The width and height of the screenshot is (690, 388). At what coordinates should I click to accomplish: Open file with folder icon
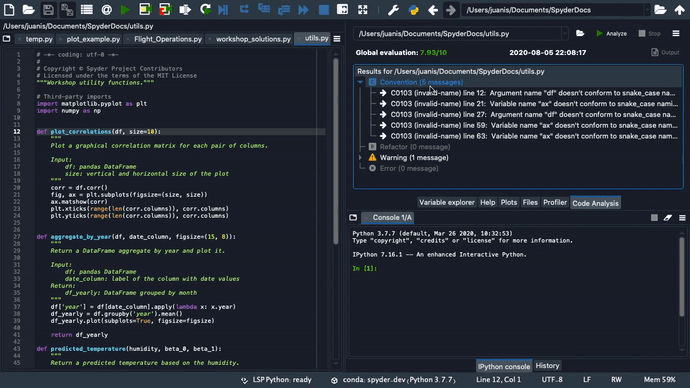click(x=29, y=9)
